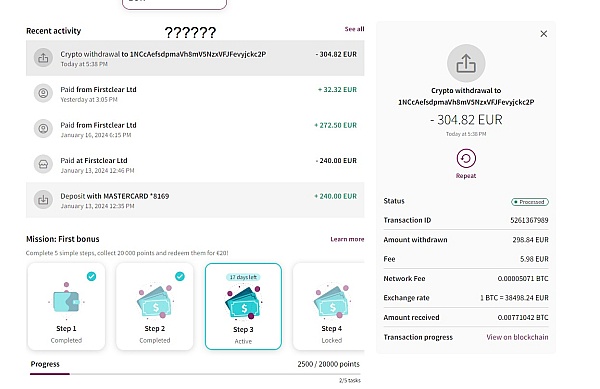This screenshot has width=600, height=389.
Task: Click the checkmark on Step 1 card
Action: (x=91, y=276)
